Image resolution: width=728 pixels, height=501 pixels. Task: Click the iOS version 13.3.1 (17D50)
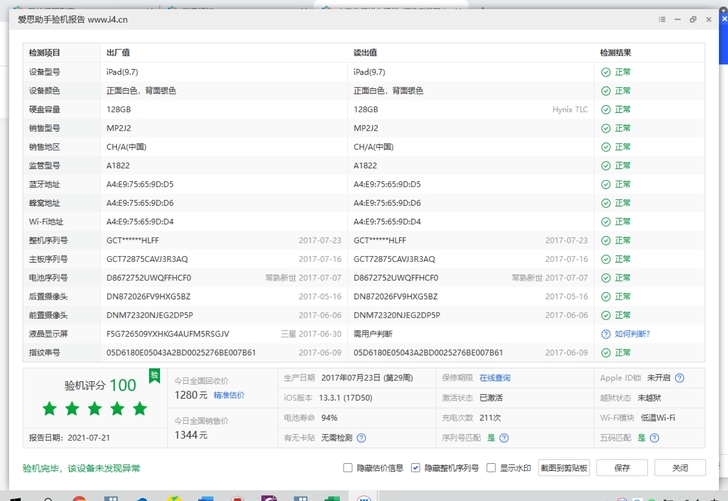[345, 398]
